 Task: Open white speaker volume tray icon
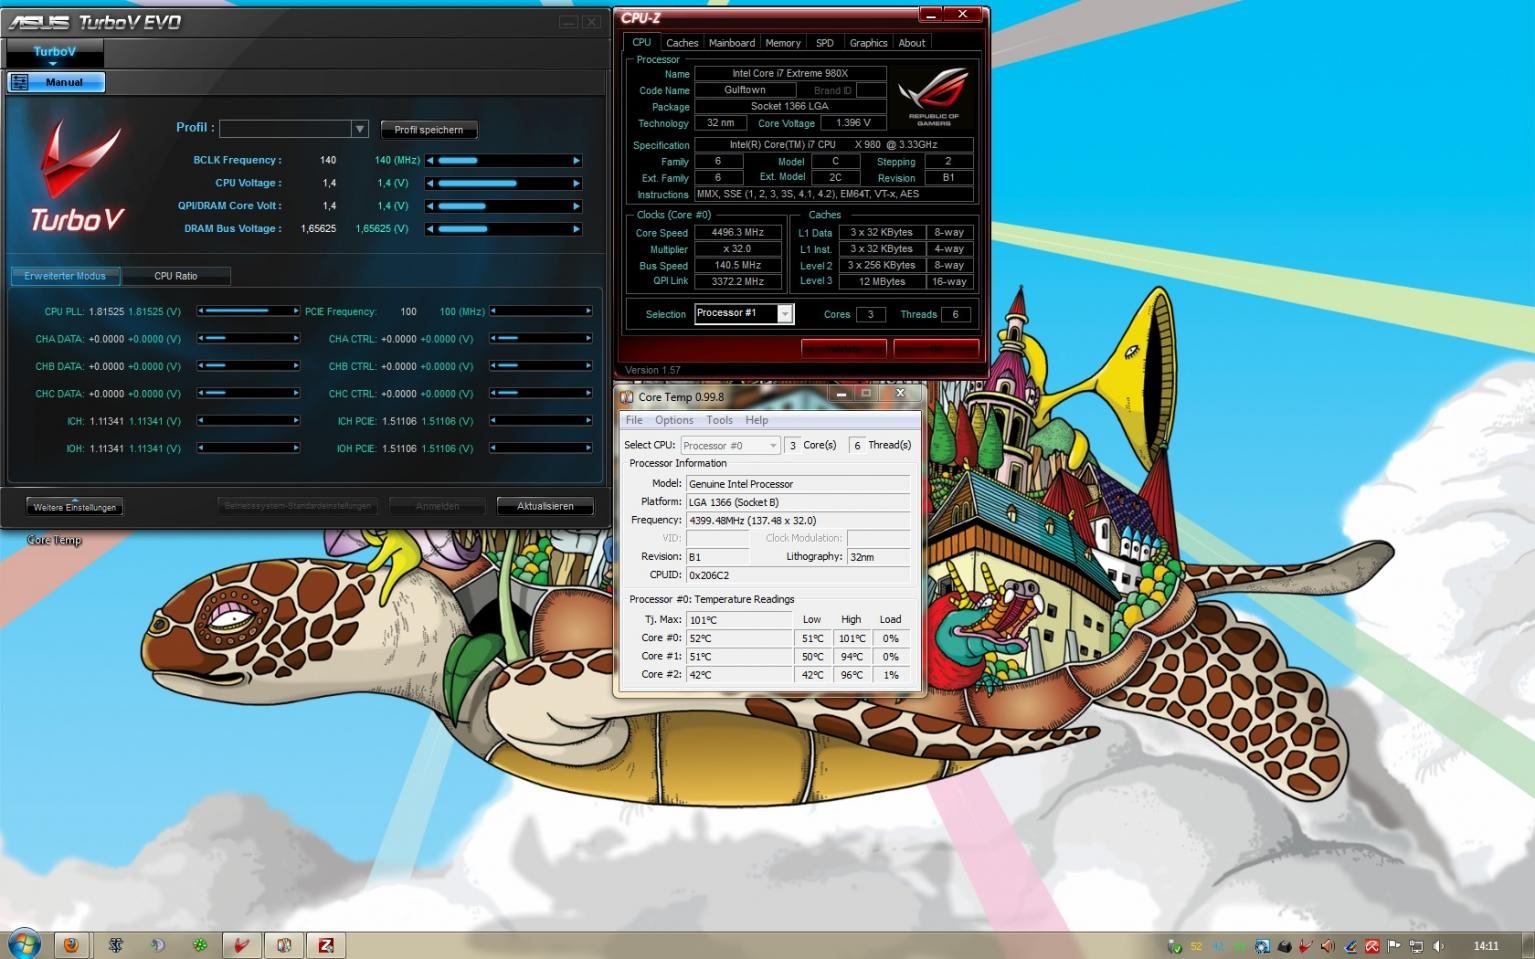pyautogui.click(x=1438, y=945)
